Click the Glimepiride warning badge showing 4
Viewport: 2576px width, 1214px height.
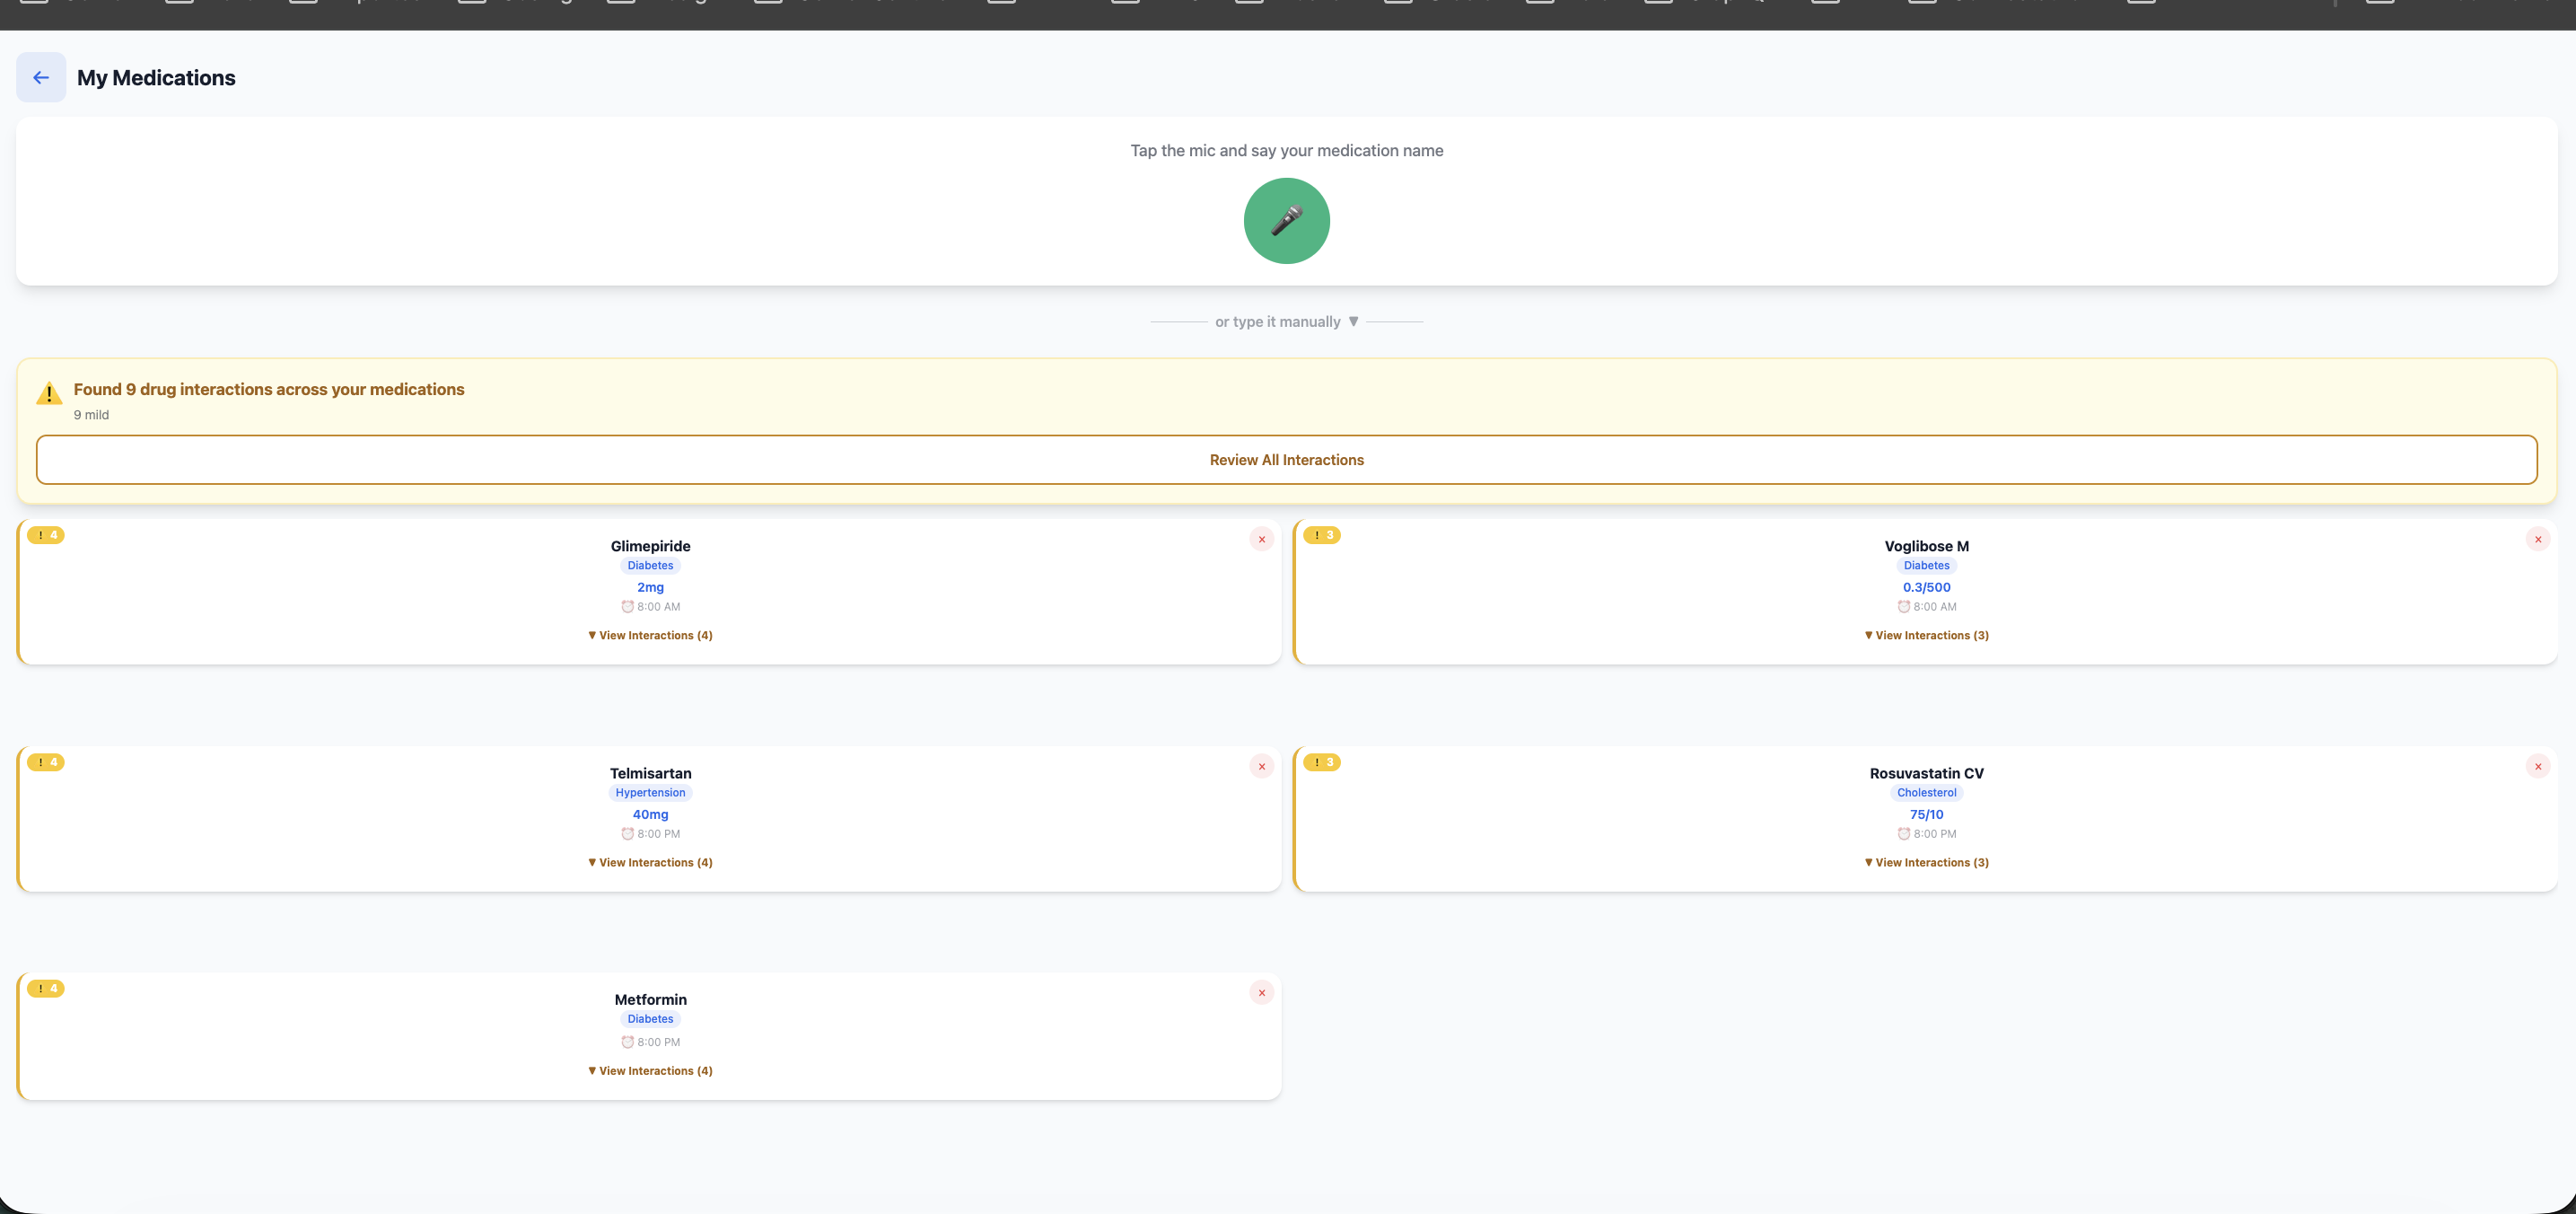(x=46, y=535)
